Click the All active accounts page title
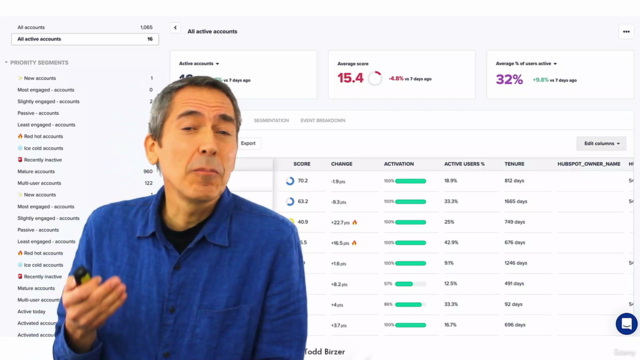 click(212, 31)
